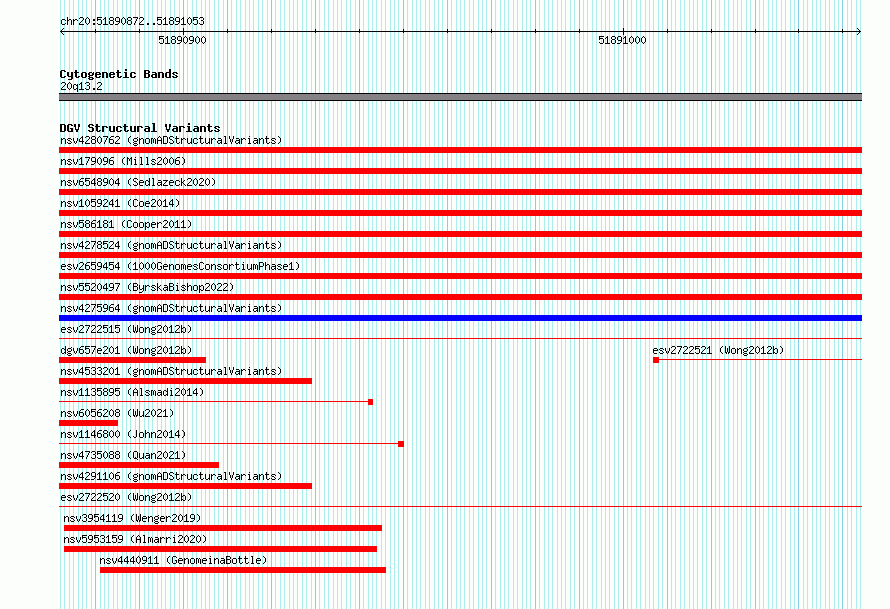Click the 20q13.2 band label

81,86
